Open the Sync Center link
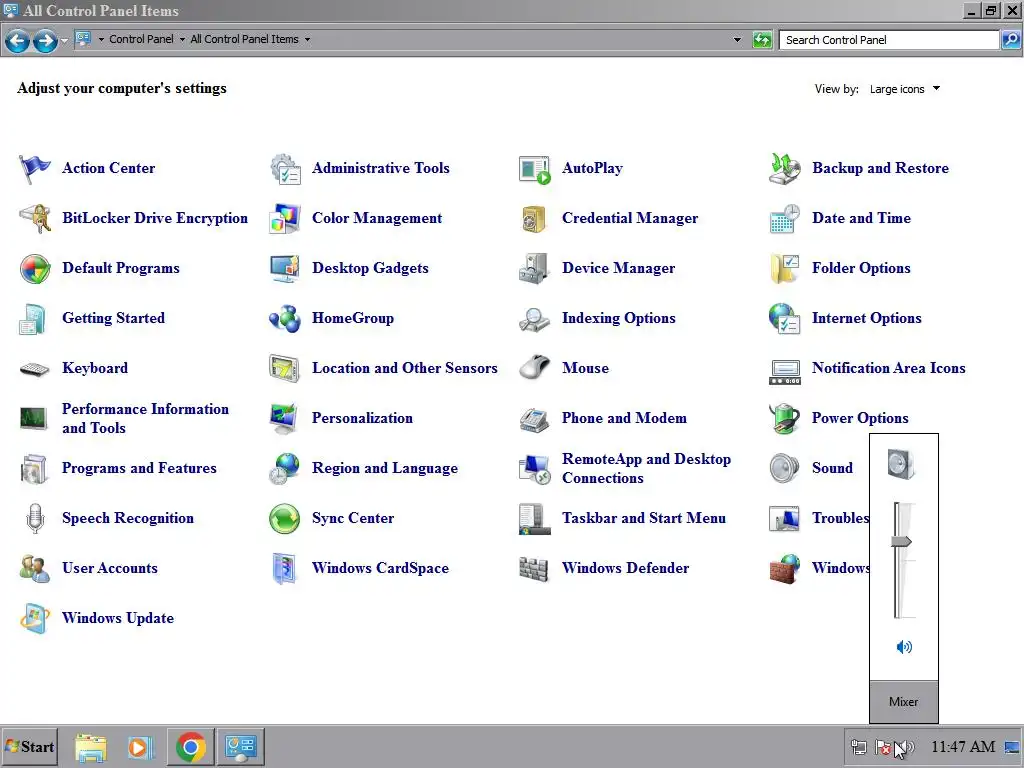1024x768 pixels. pos(353,519)
